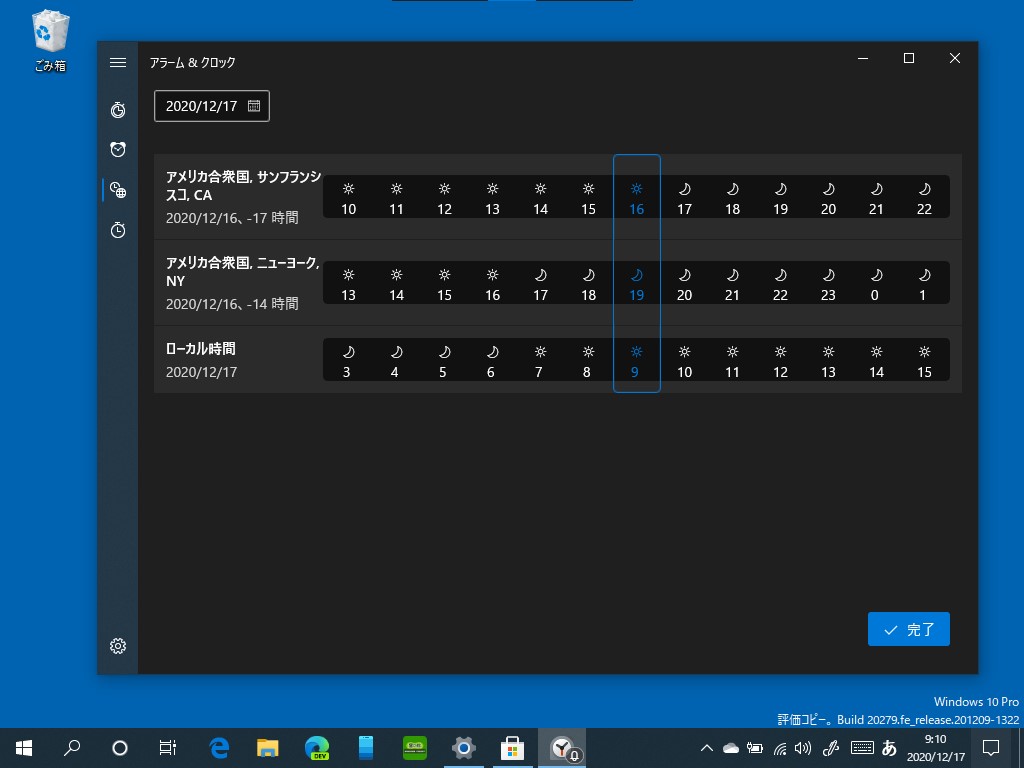1024x768 pixels.
Task: Select hour 18 in San Francisco row
Action: point(733,199)
